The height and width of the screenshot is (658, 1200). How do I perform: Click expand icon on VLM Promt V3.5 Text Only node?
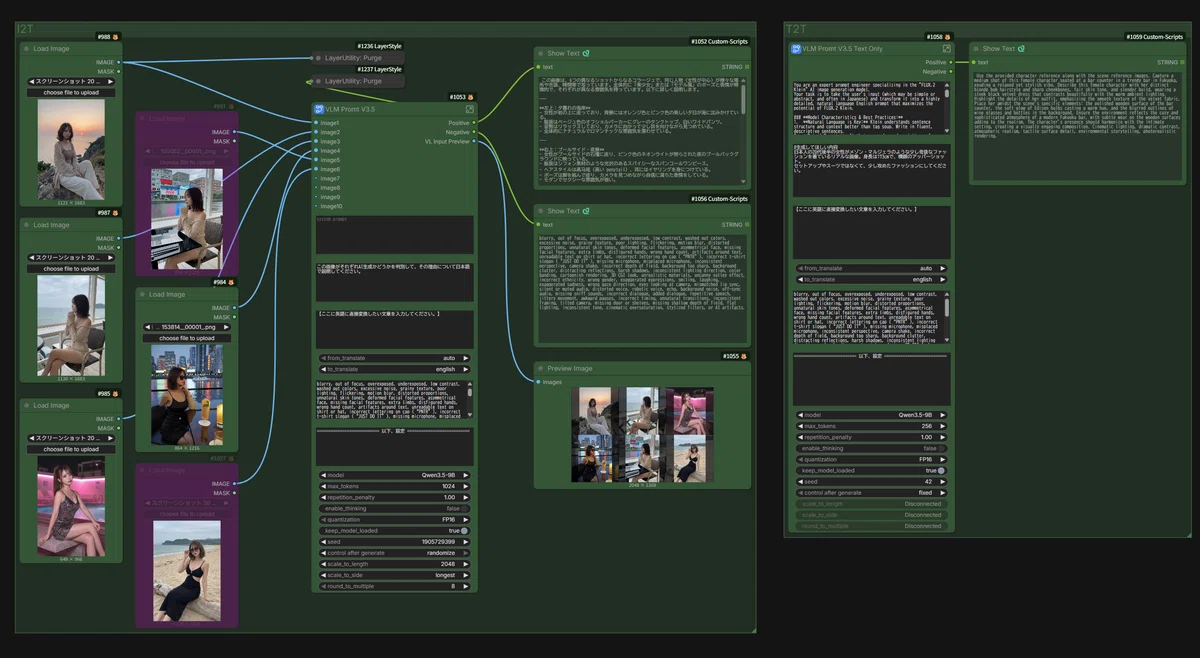[x=946, y=48]
